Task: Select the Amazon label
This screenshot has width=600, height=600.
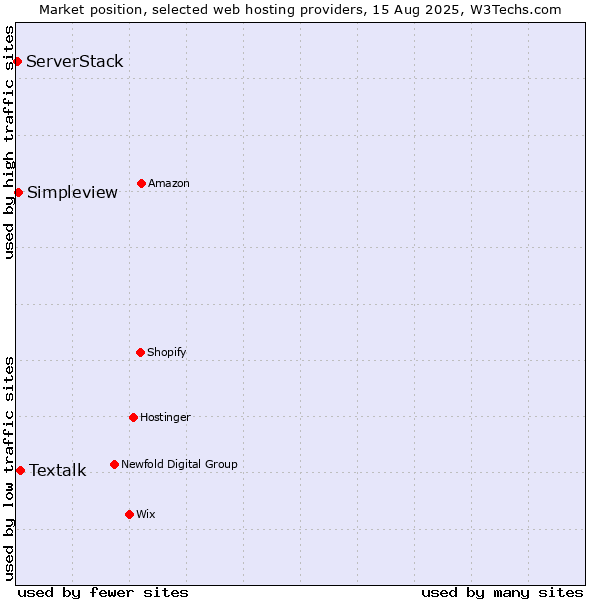Action: coord(169,183)
